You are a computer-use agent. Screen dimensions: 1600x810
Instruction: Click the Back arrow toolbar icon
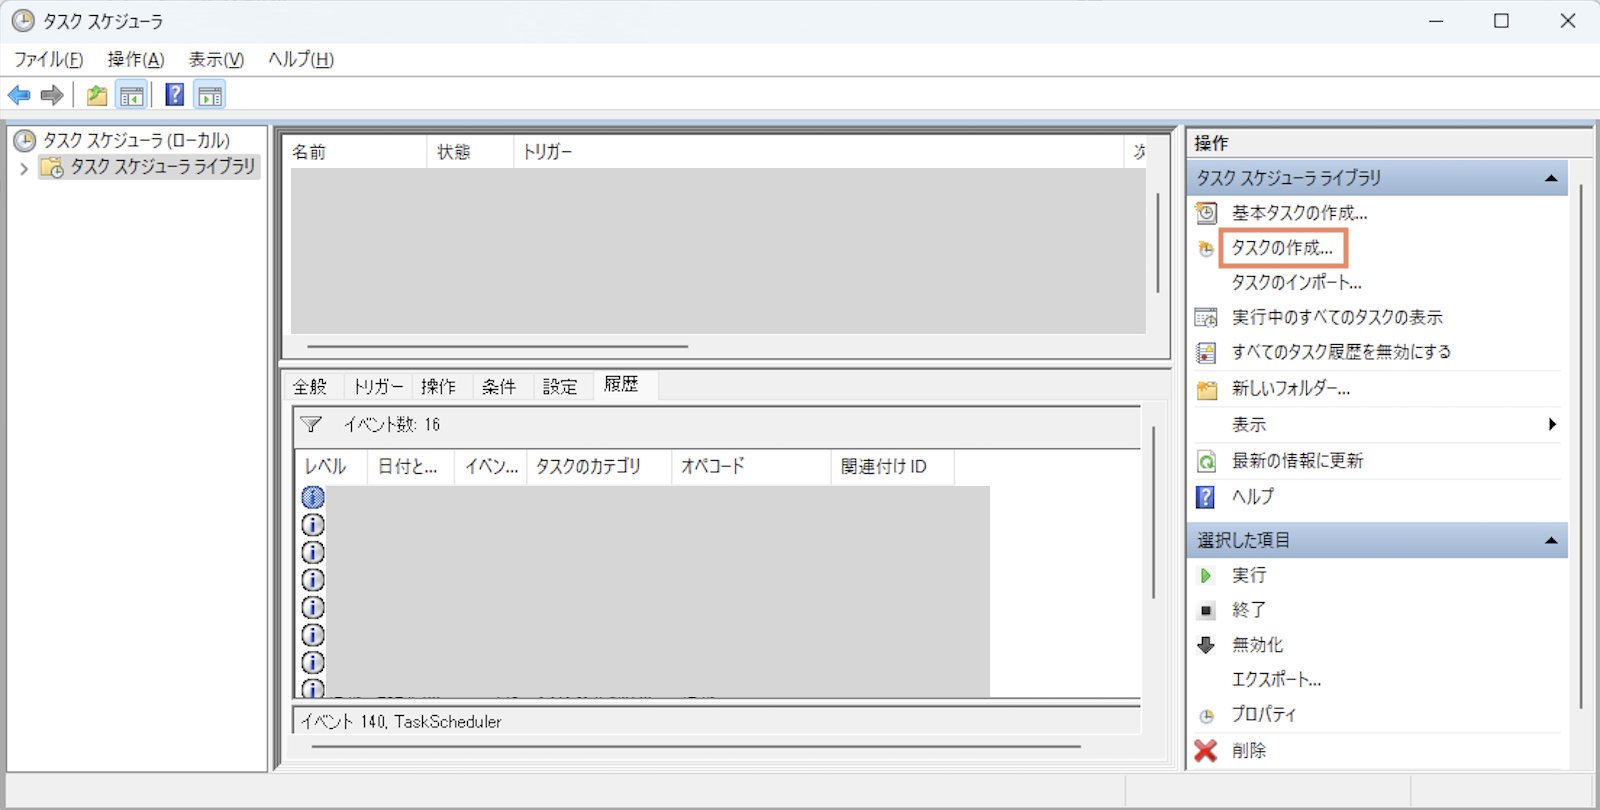coord(19,95)
